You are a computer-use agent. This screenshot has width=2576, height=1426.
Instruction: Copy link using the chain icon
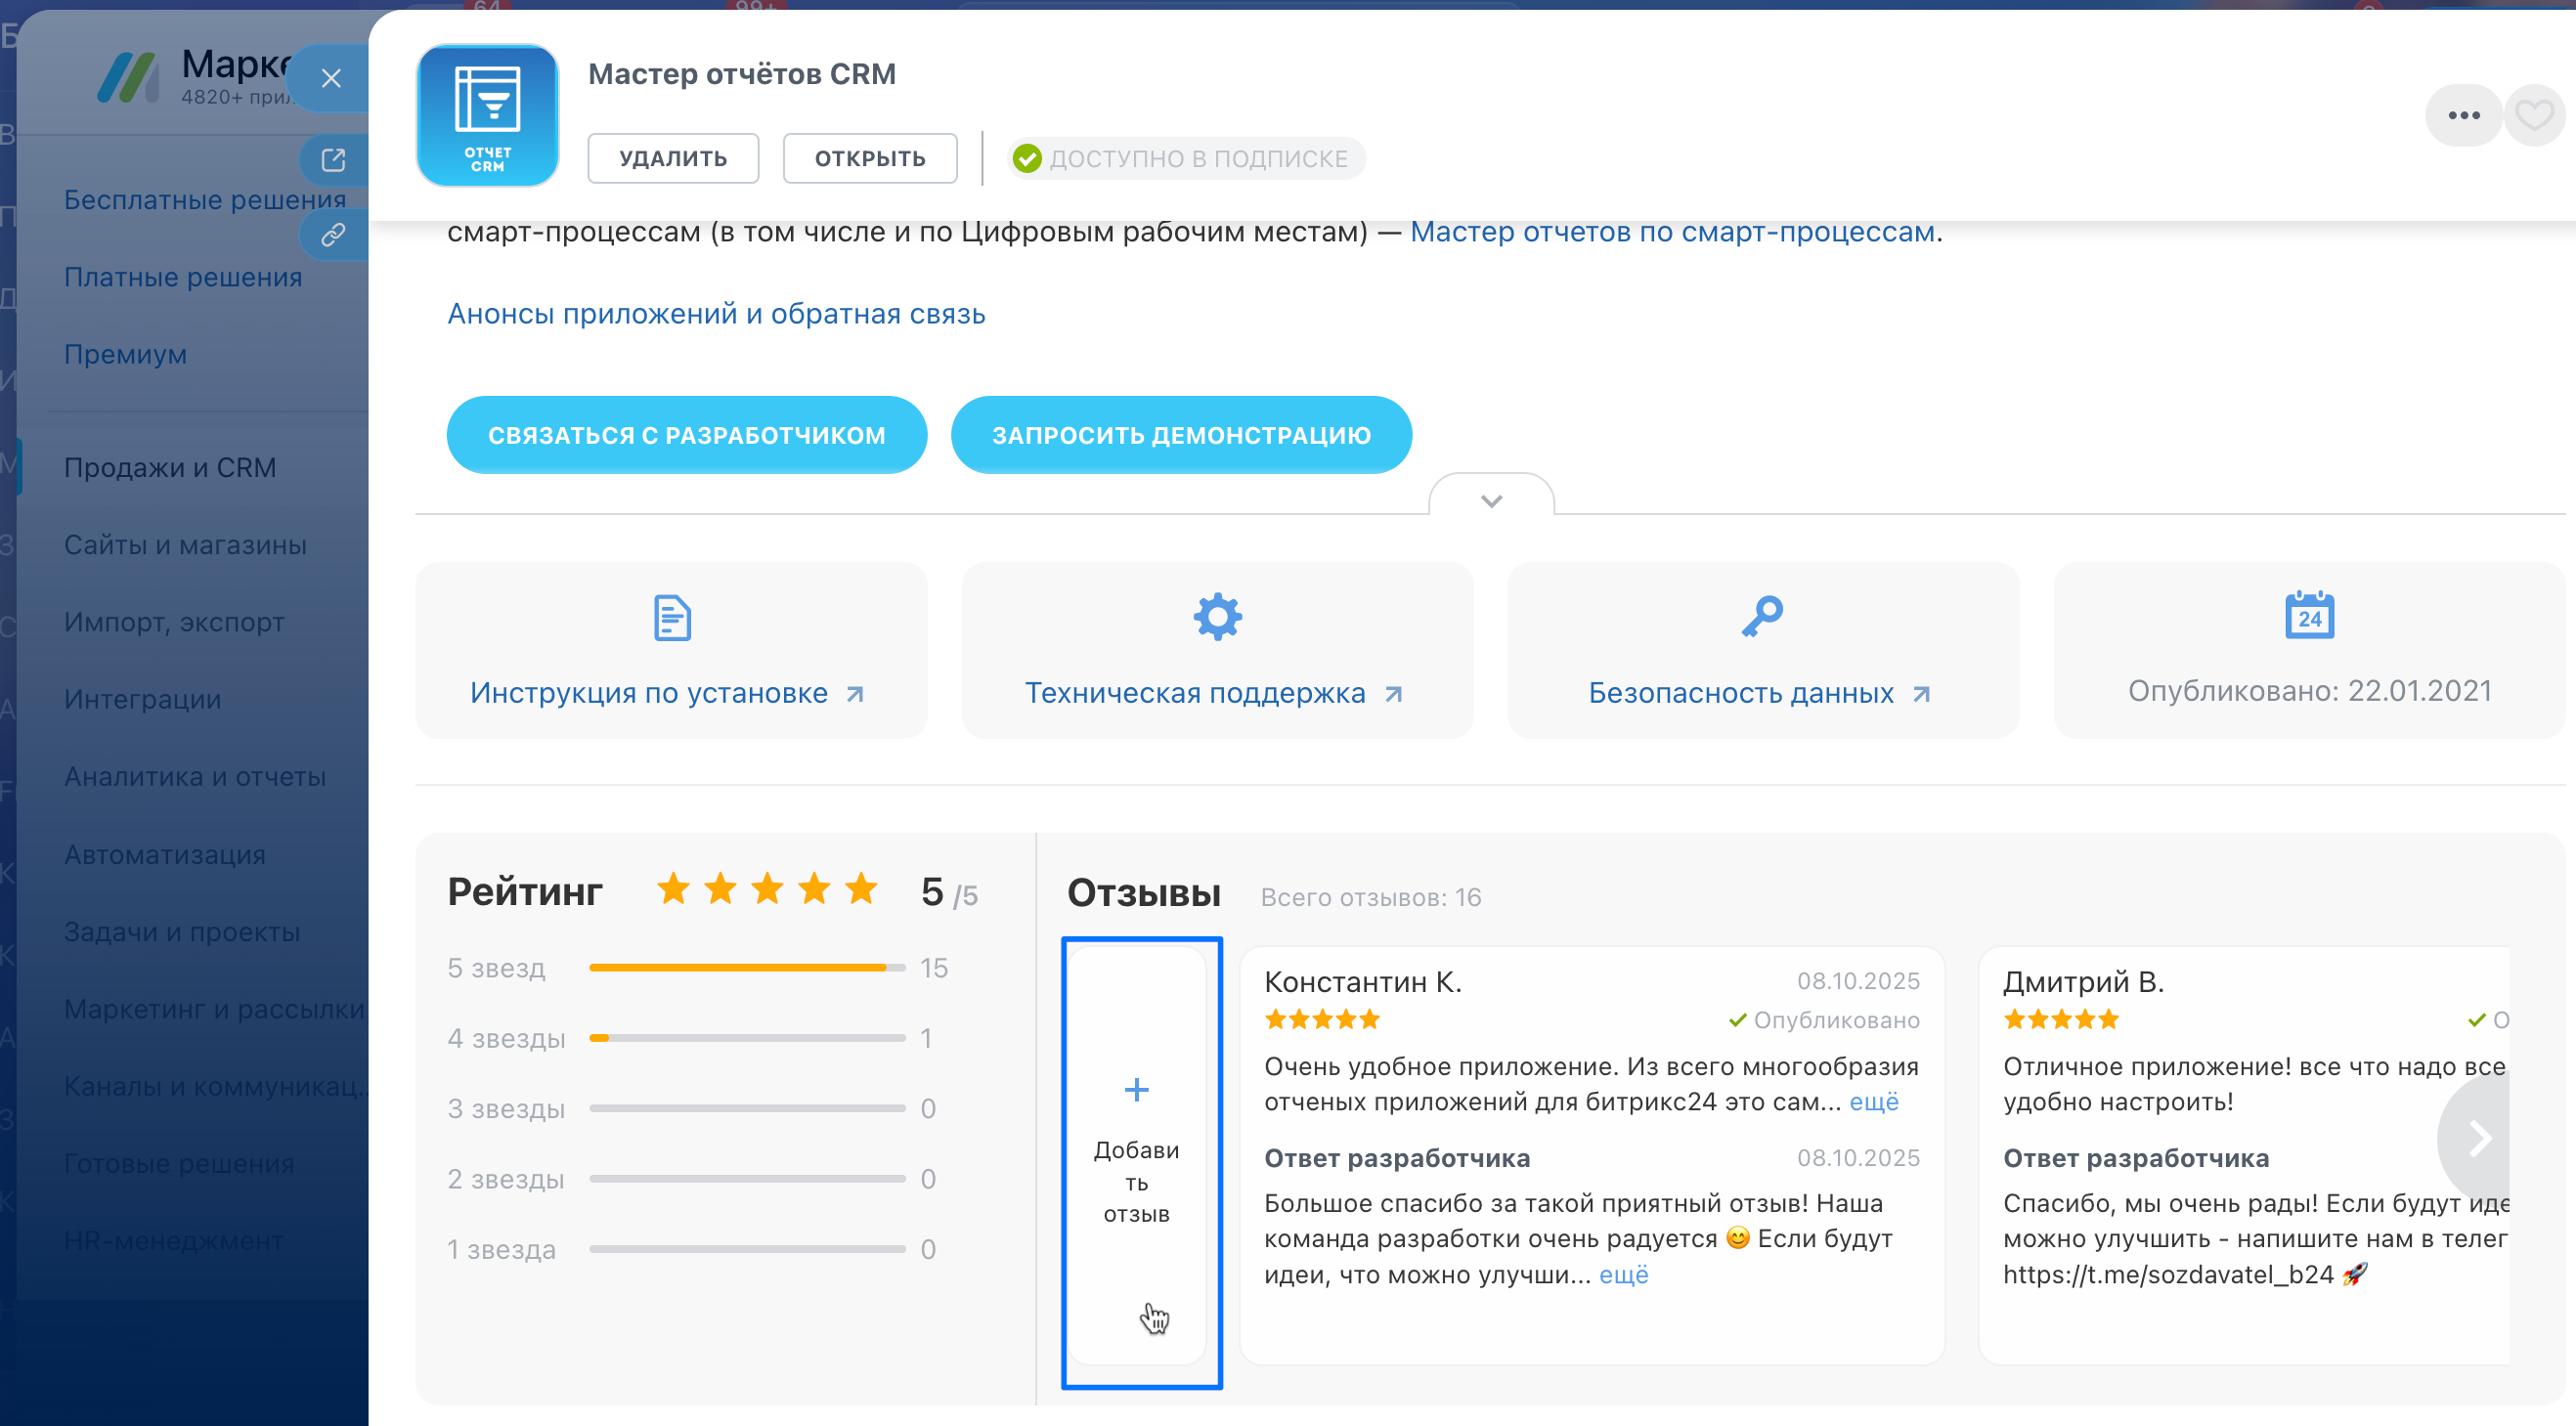332,234
